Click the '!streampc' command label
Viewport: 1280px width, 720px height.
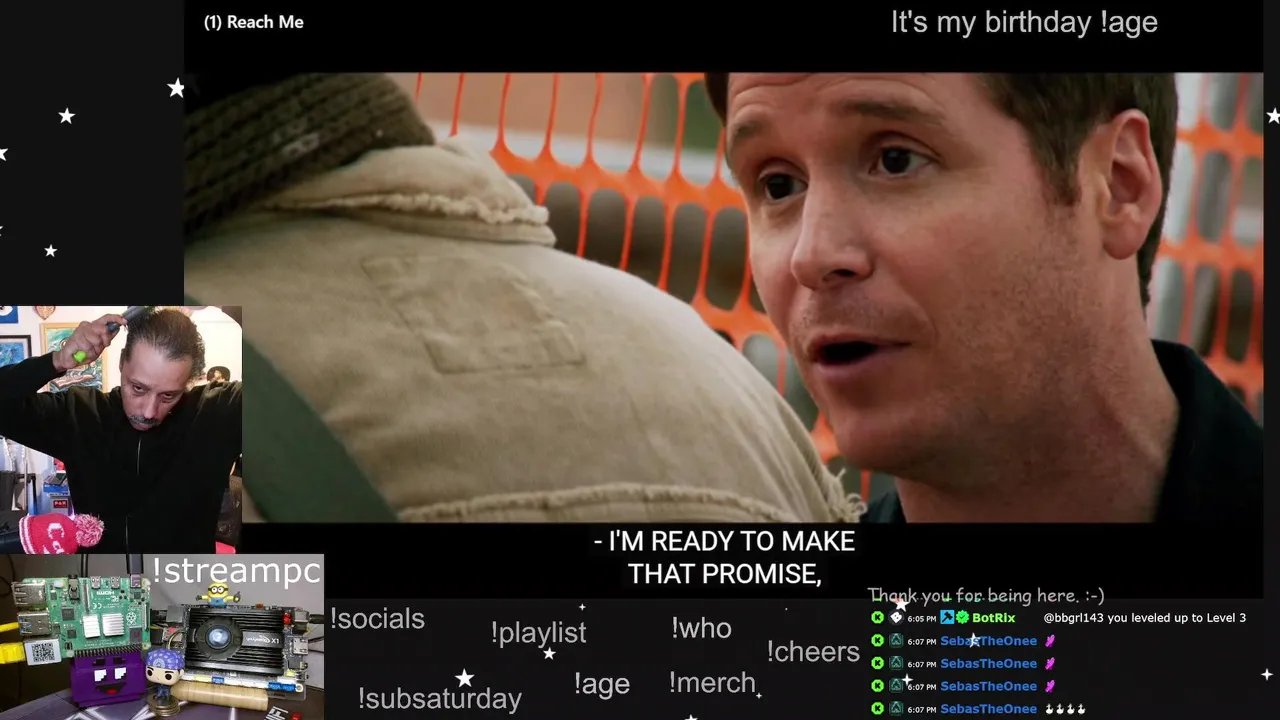click(236, 571)
